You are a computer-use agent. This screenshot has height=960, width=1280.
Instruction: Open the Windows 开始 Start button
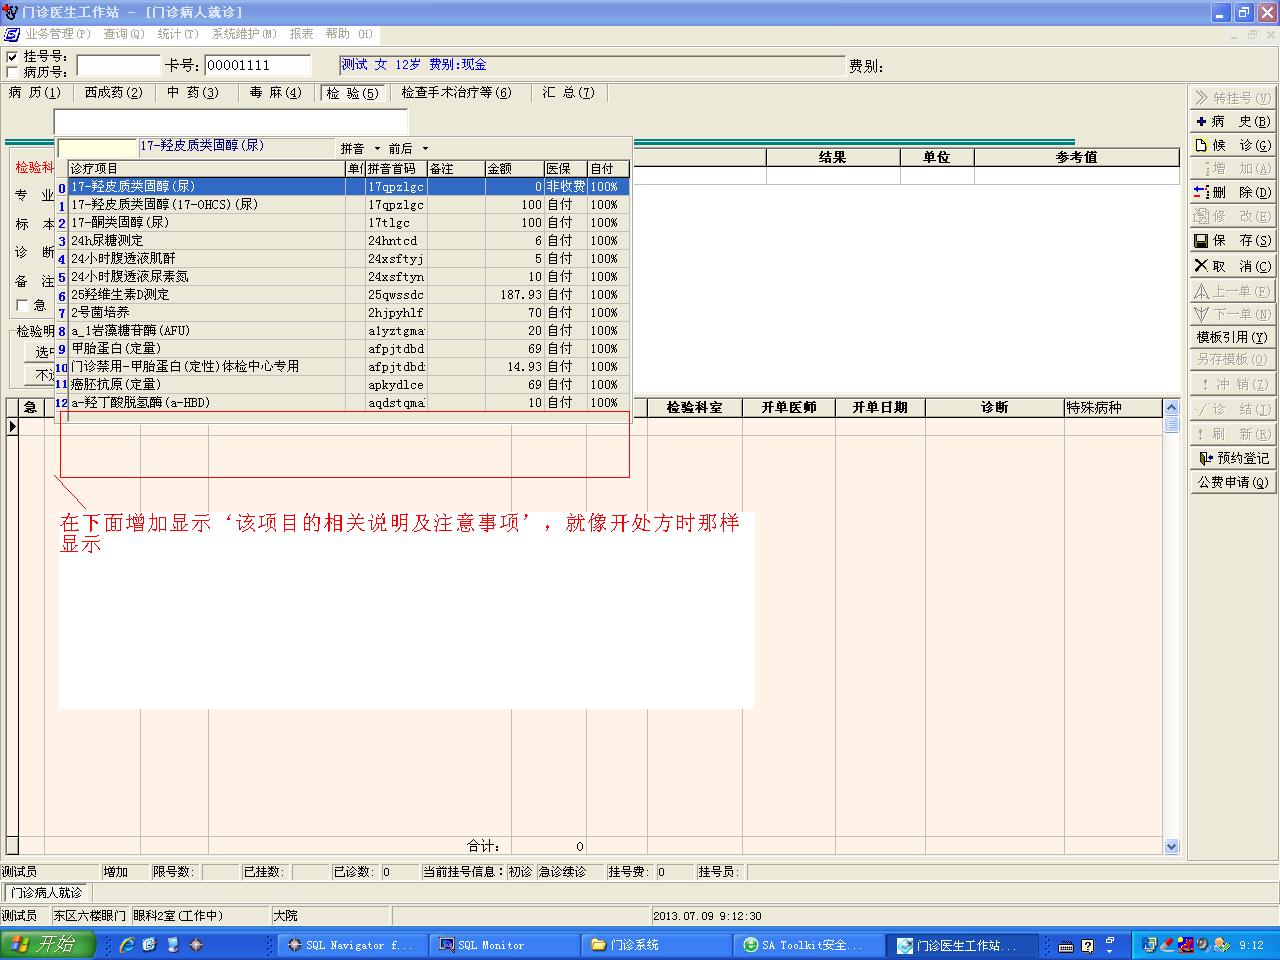[x=48, y=944]
